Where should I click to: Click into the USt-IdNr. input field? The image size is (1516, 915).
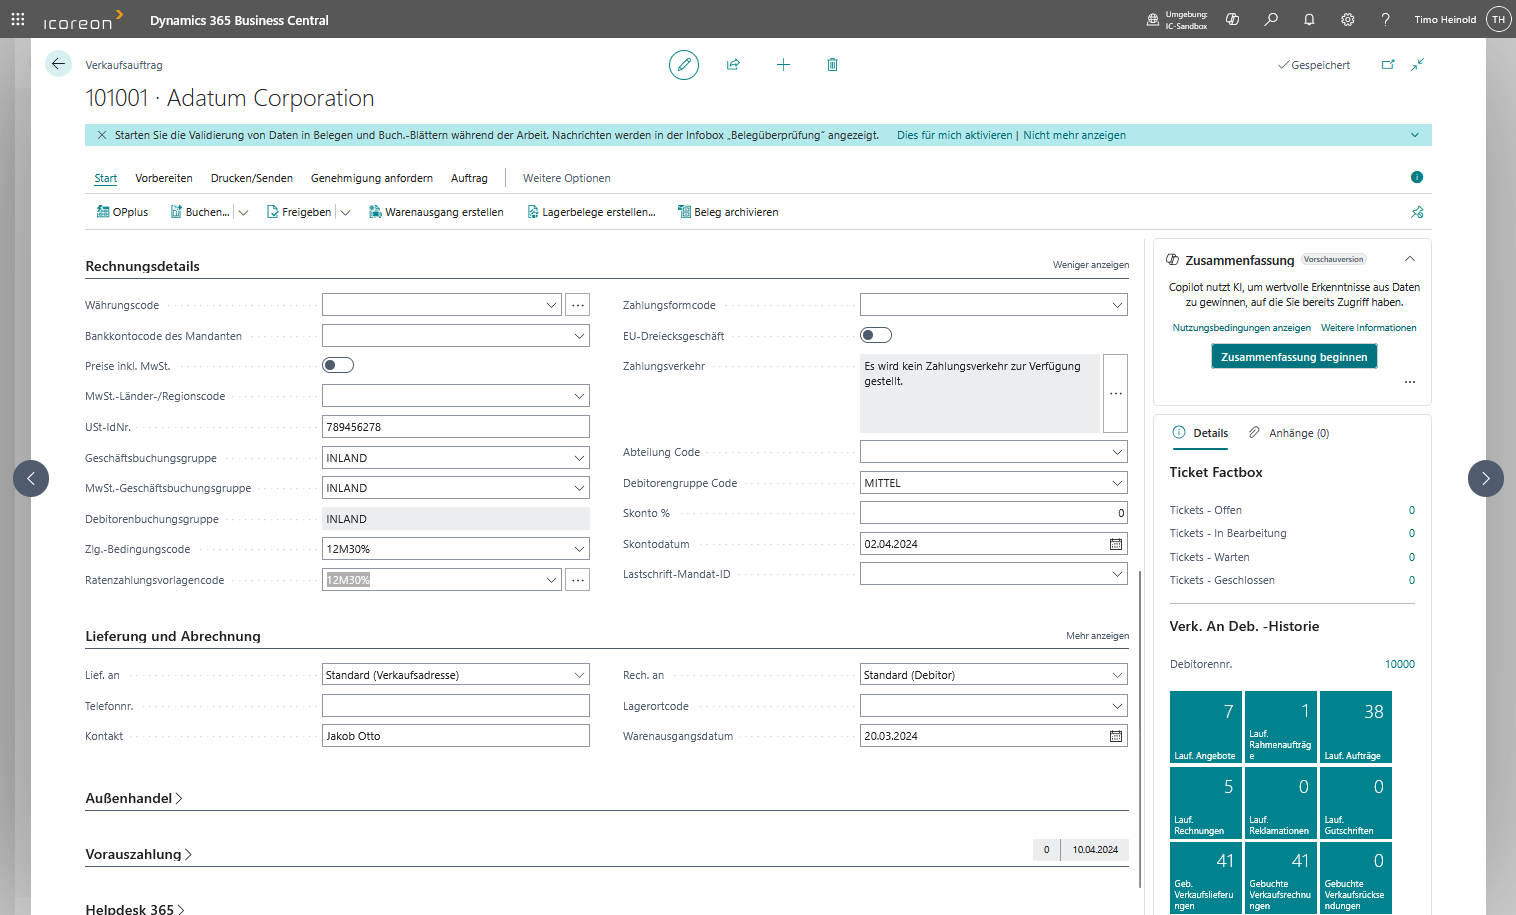pos(455,427)
